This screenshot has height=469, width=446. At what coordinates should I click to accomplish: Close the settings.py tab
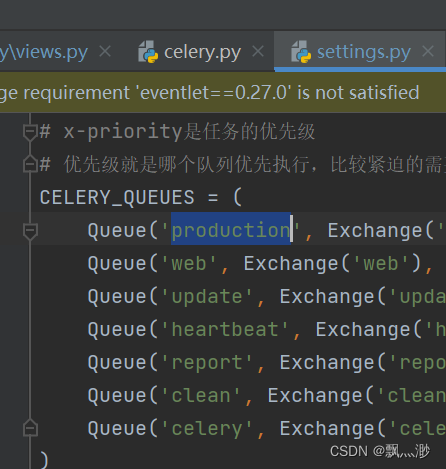pyautogui.click(x=428, y=52)
